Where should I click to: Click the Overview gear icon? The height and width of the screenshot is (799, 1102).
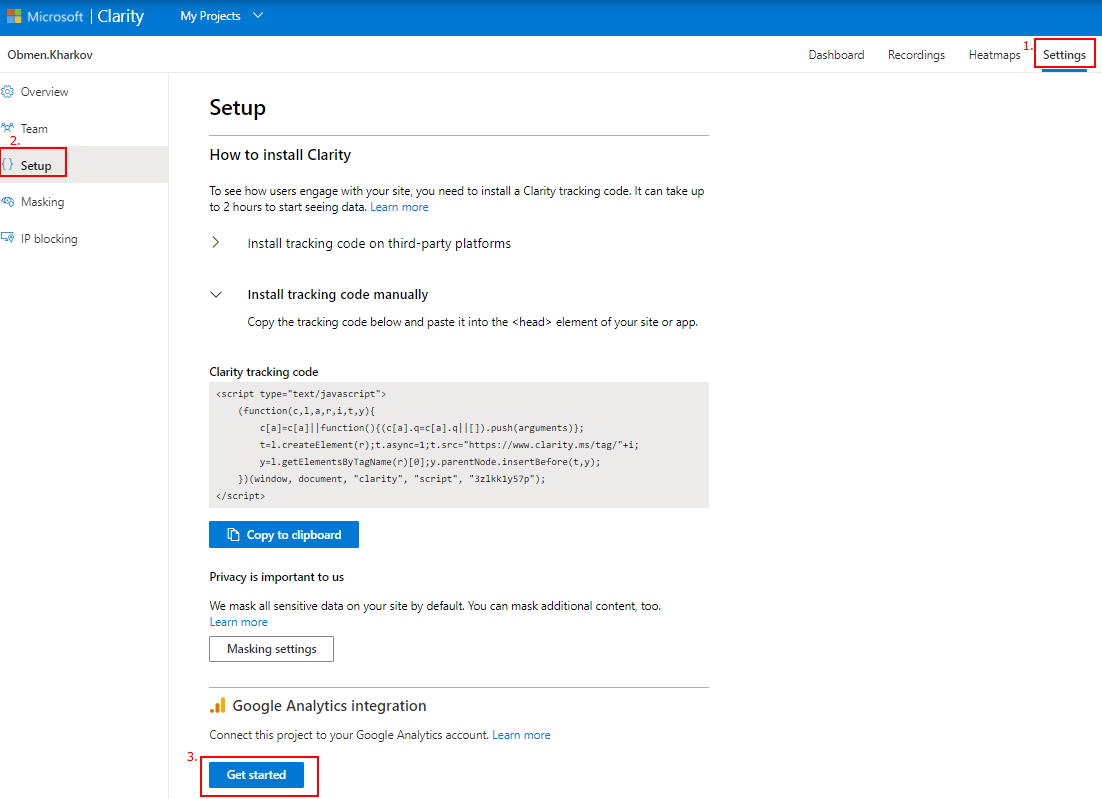[8, 91]
